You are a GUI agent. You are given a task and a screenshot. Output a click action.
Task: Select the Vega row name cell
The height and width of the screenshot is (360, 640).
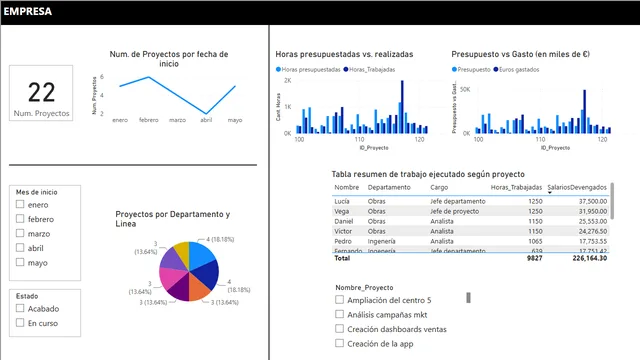[x=342, y=211]
